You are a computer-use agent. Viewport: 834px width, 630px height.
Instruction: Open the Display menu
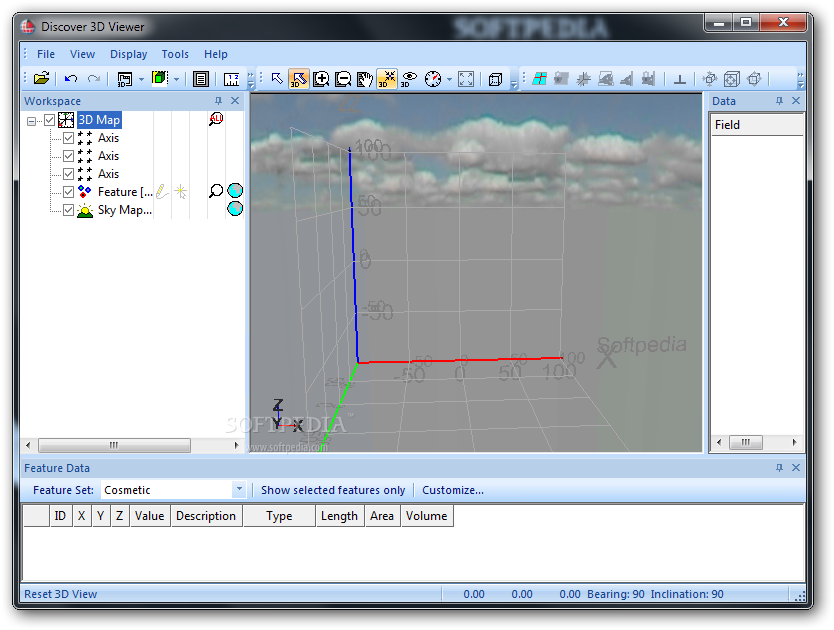click(x=128, y=54)
